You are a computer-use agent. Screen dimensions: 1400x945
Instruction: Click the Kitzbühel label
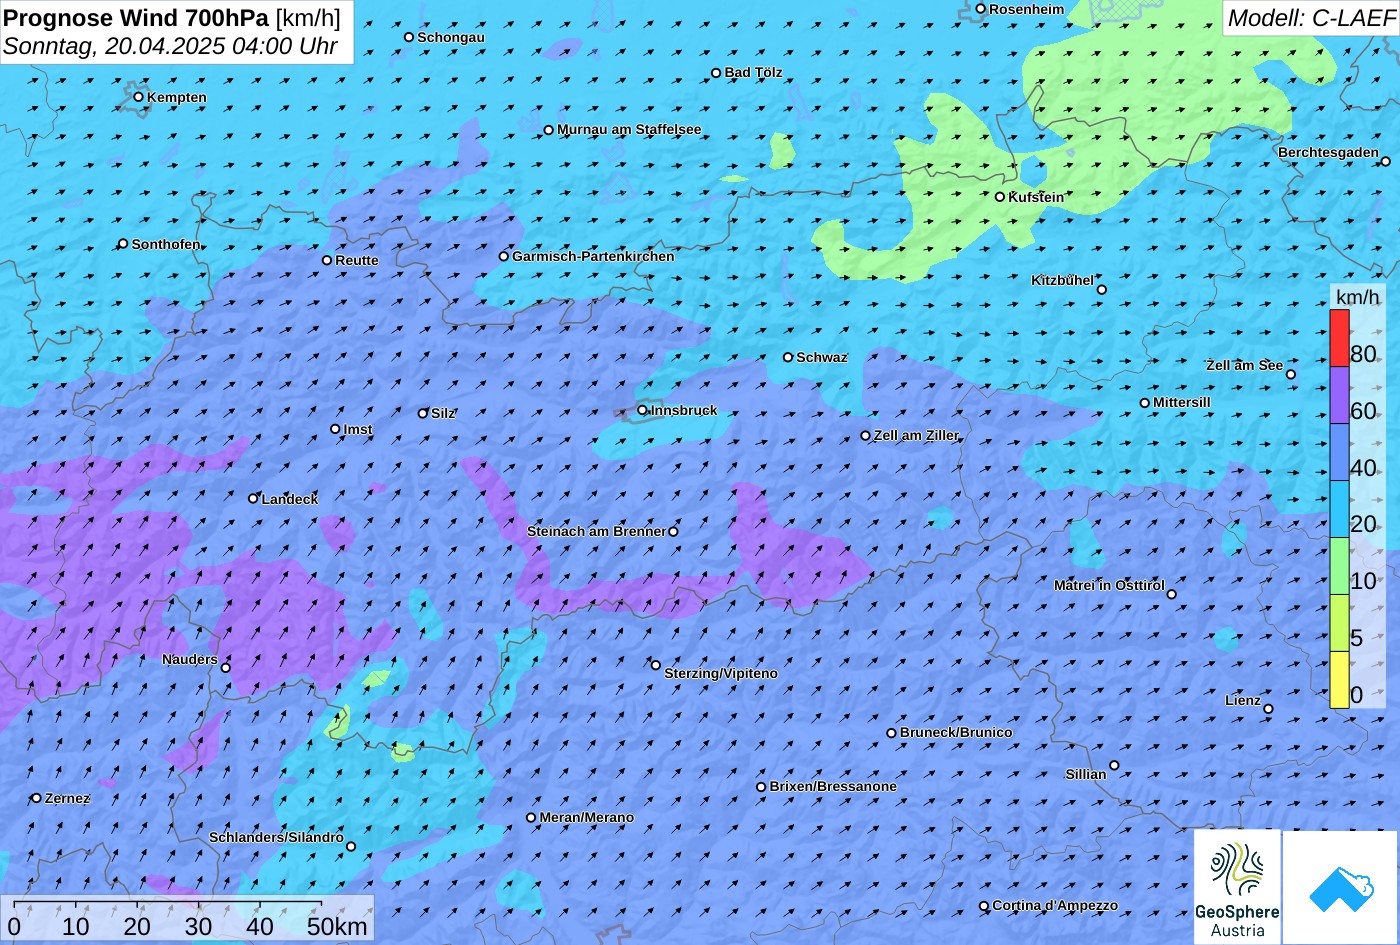1062,280
